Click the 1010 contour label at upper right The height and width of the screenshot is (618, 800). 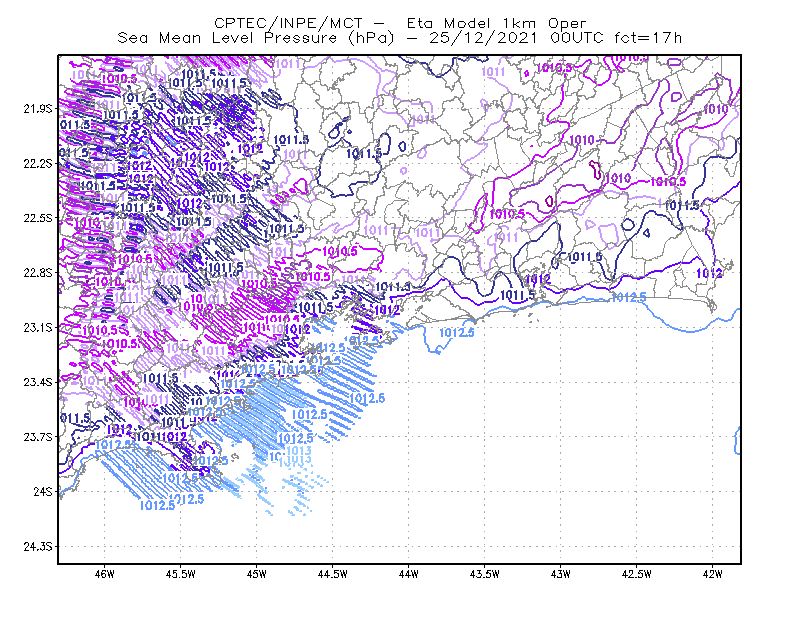point(716,109)
